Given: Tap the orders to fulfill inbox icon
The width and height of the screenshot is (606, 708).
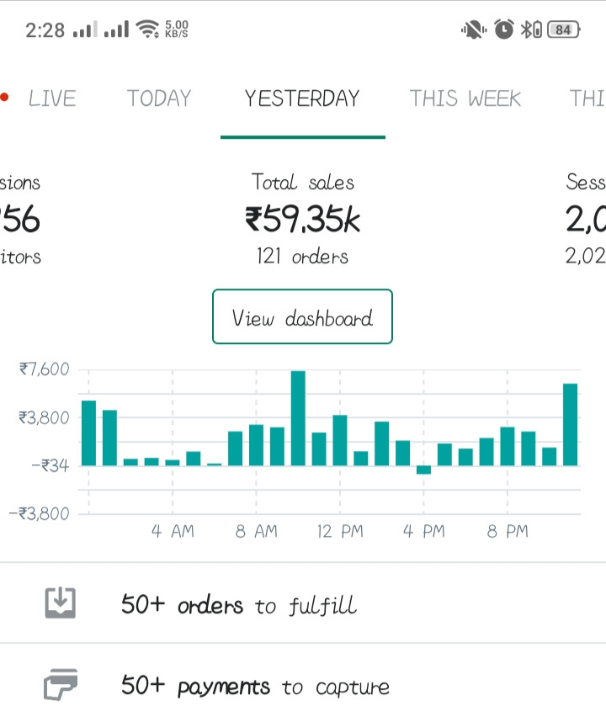Looking at the screenshot, I should [x=60, y=603].
